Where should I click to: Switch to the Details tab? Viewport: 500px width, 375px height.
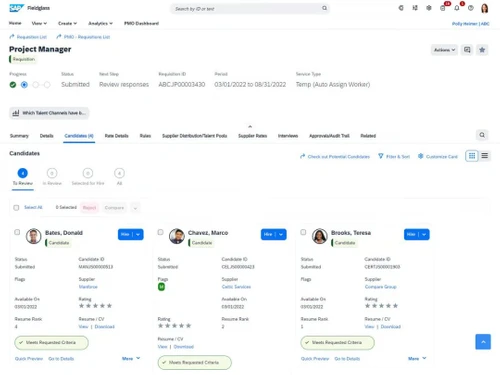click(47, 136)
